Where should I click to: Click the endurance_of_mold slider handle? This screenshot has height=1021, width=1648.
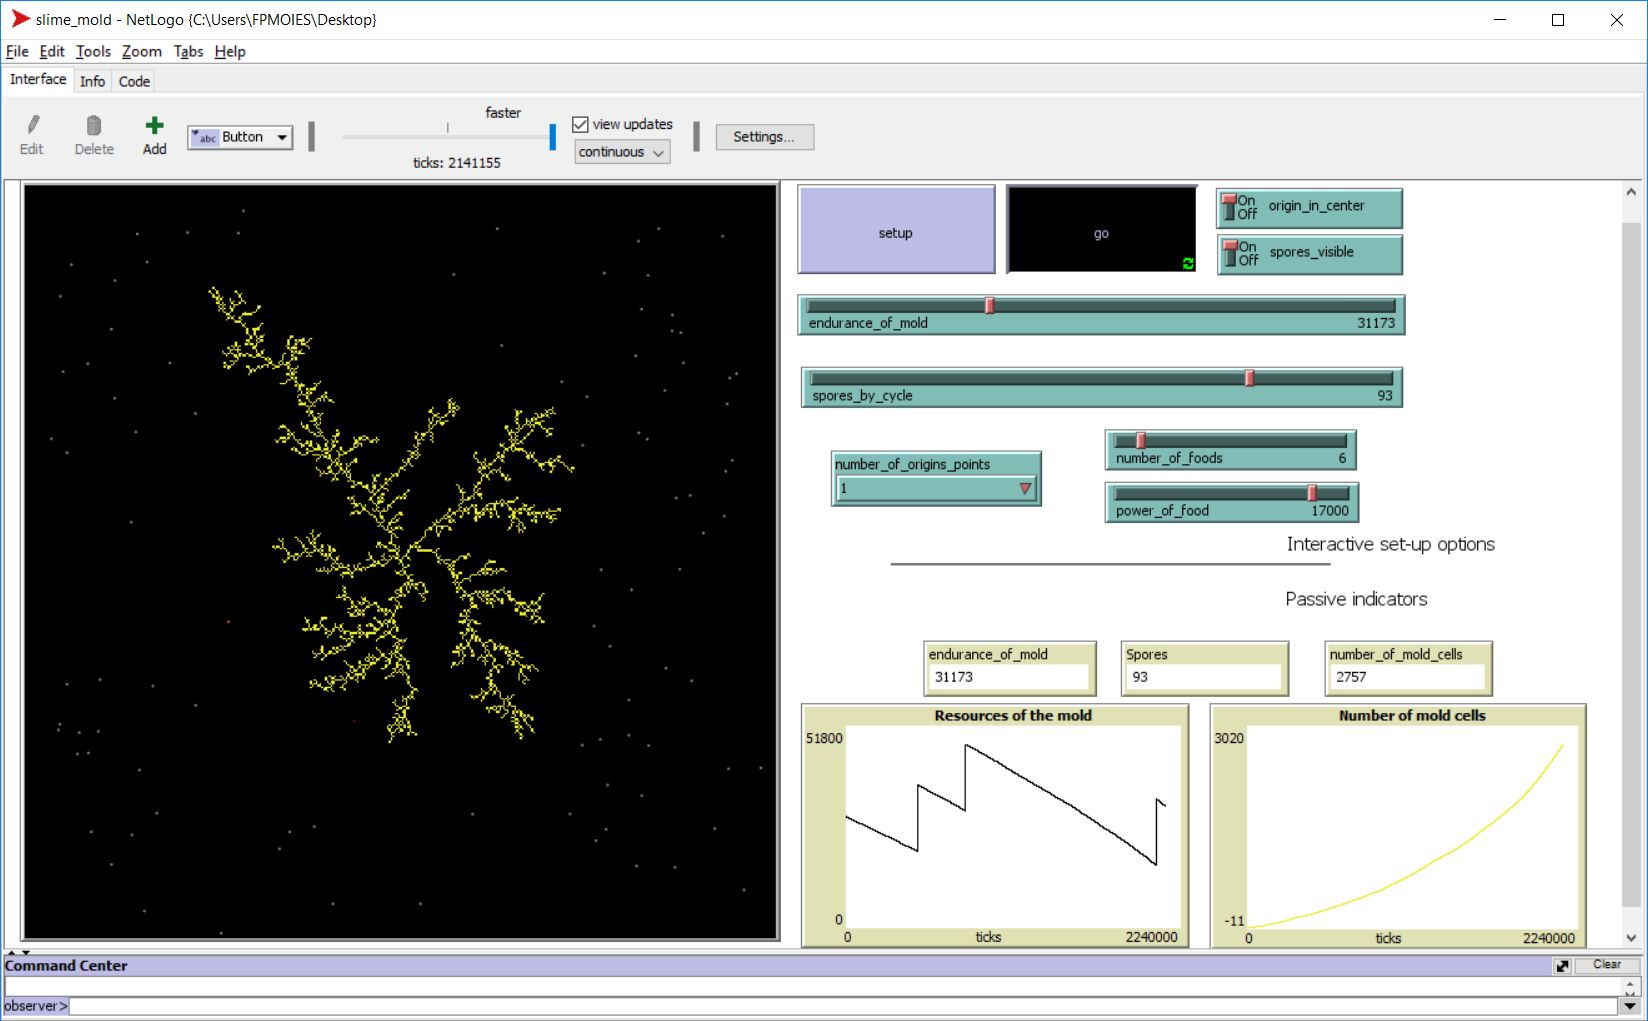tap(989, 306)
